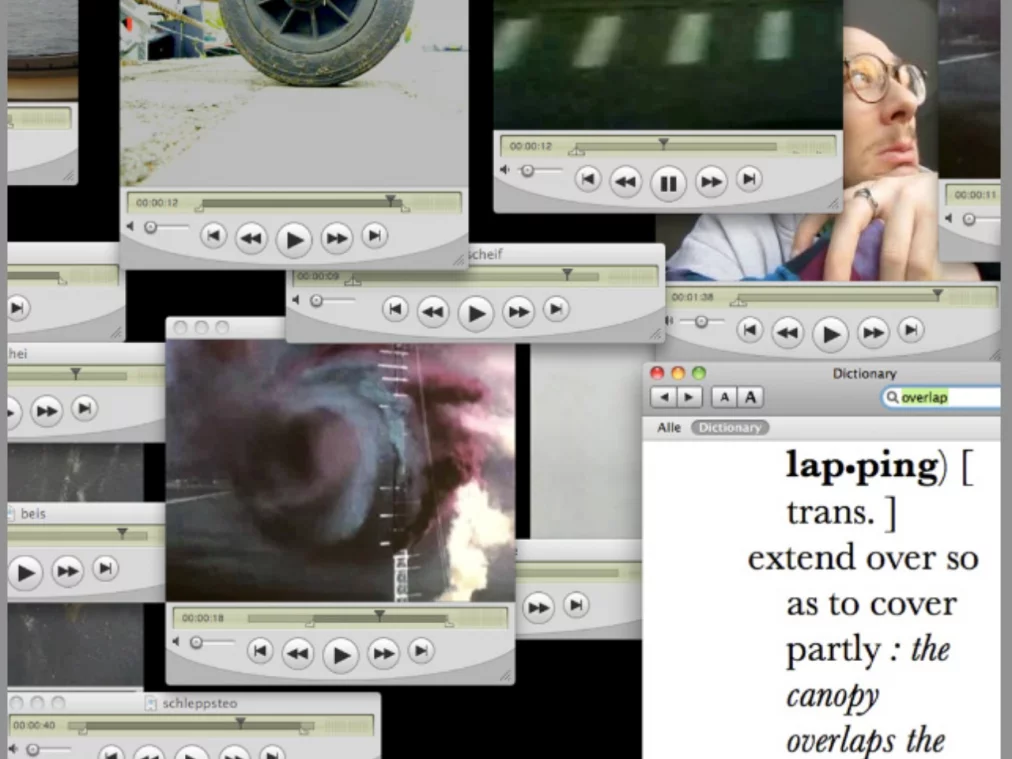Fast forward the hei player

pyautogui.click(x=47, y=409)
